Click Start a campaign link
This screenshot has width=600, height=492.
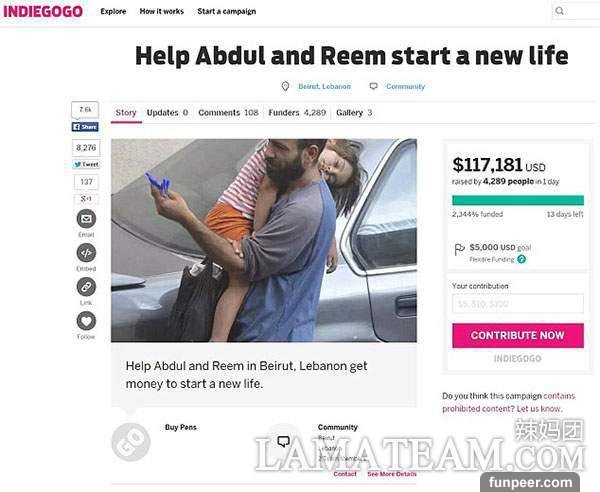227,11
